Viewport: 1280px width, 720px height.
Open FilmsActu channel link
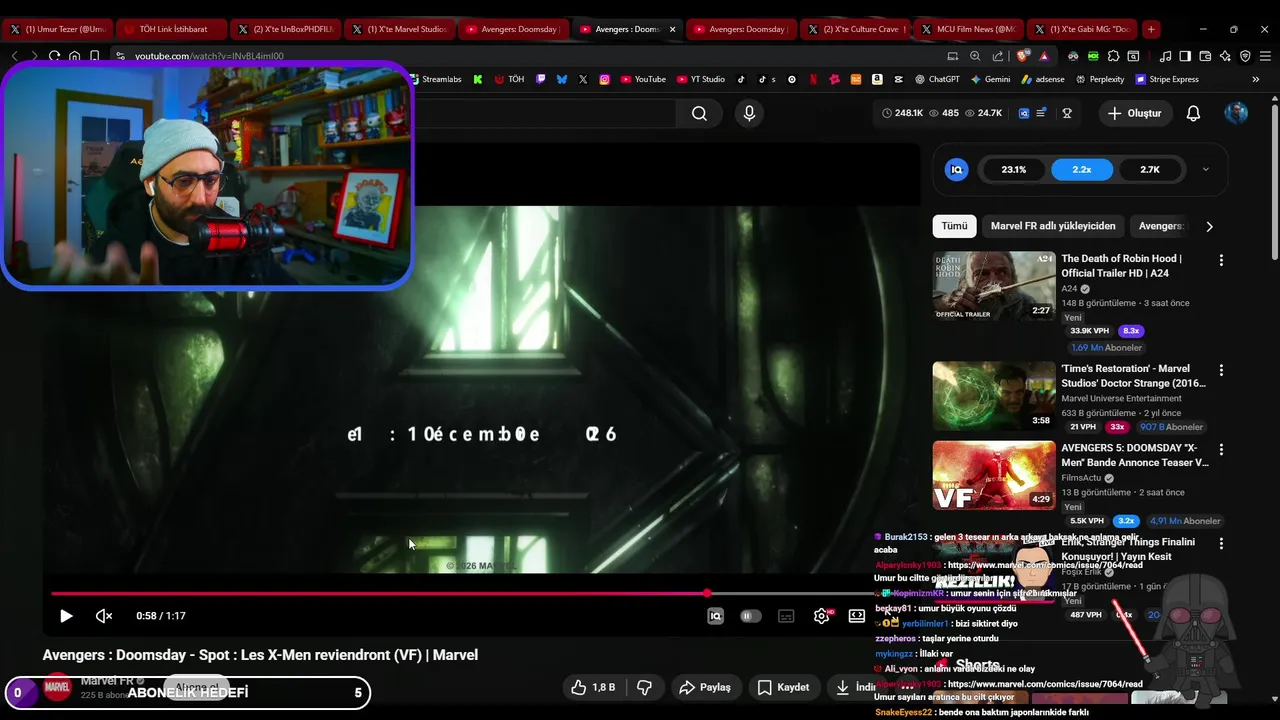tap(1081, 478)
